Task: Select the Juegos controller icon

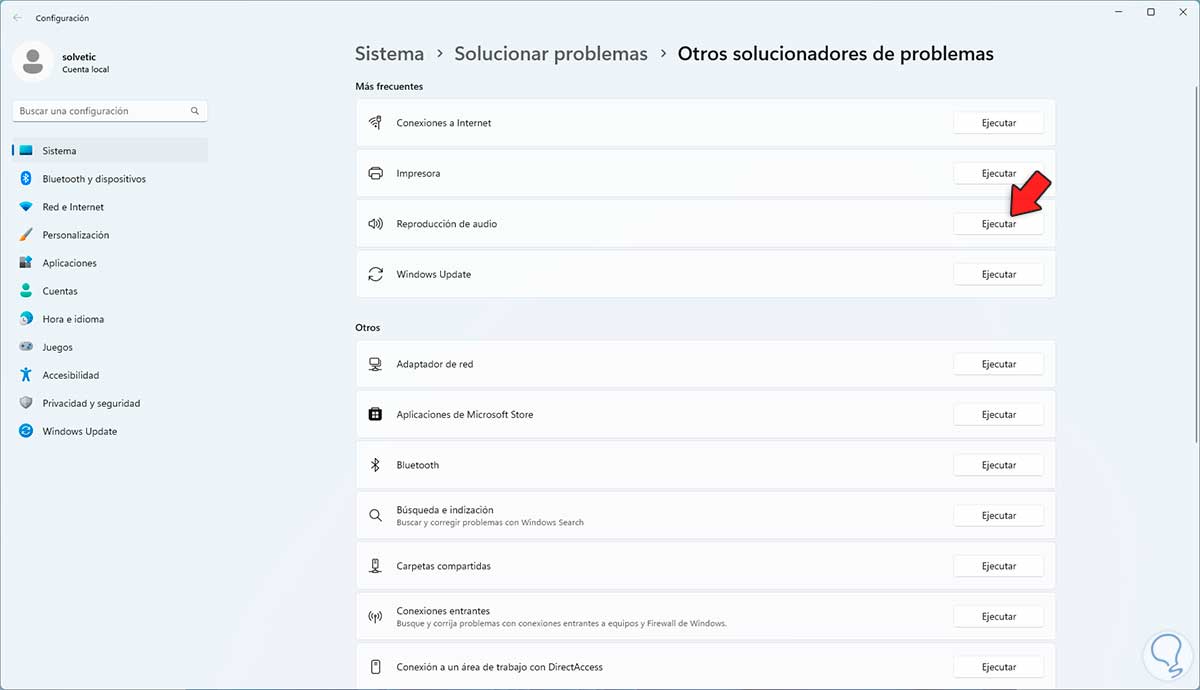Action: (x=26, y=347)
